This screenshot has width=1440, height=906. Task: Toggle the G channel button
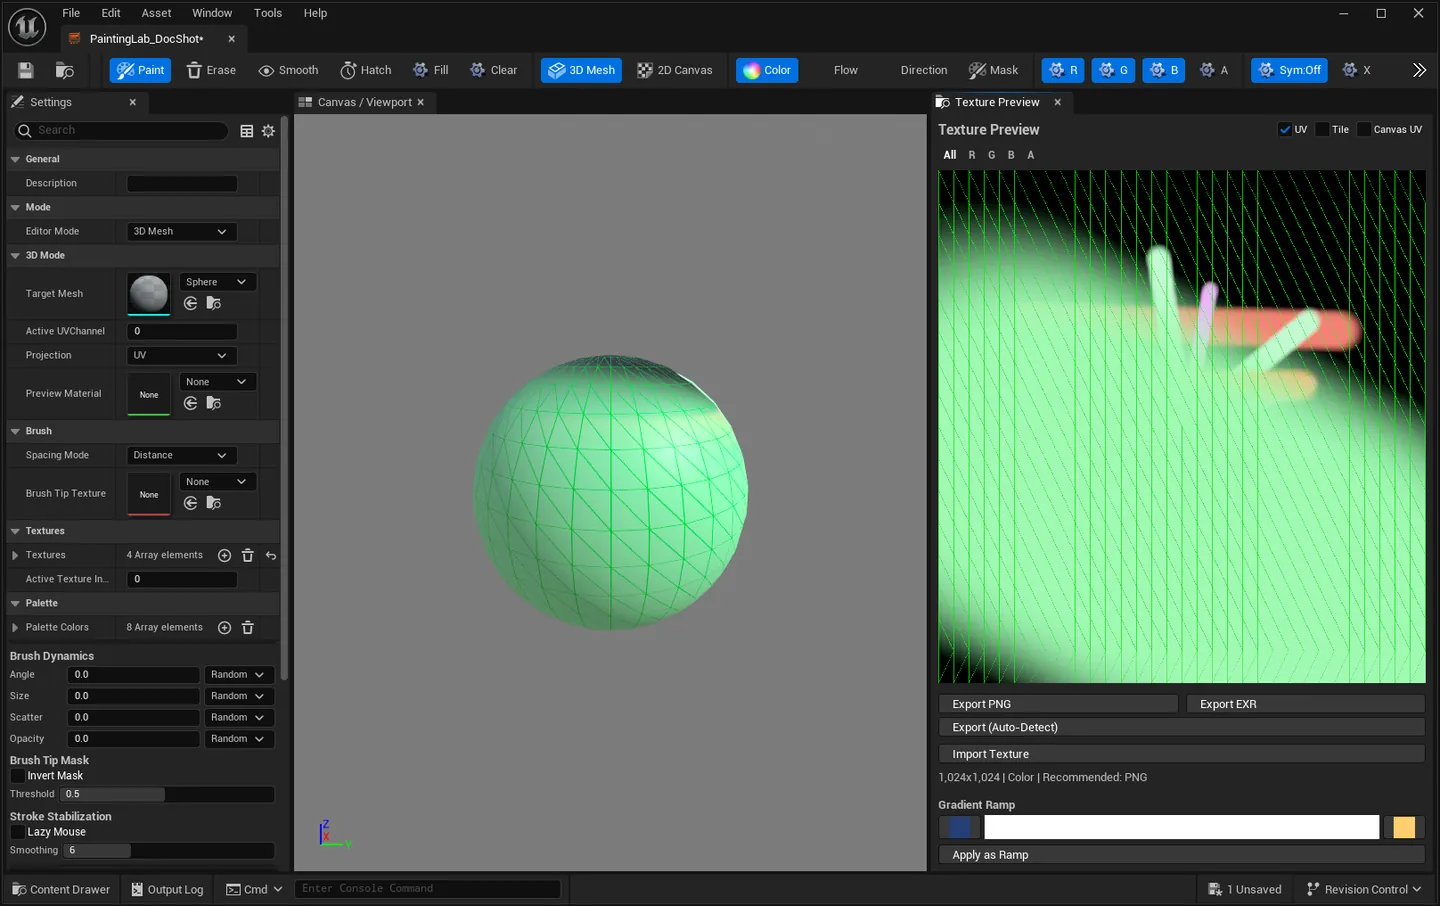[x=1113, y=70]
